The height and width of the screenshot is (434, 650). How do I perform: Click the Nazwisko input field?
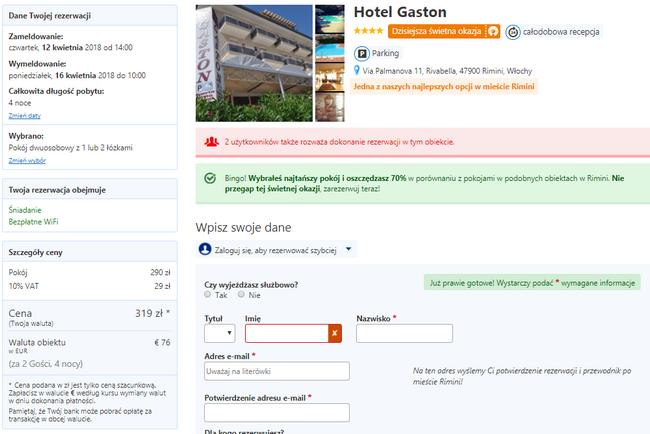(404, 333)
